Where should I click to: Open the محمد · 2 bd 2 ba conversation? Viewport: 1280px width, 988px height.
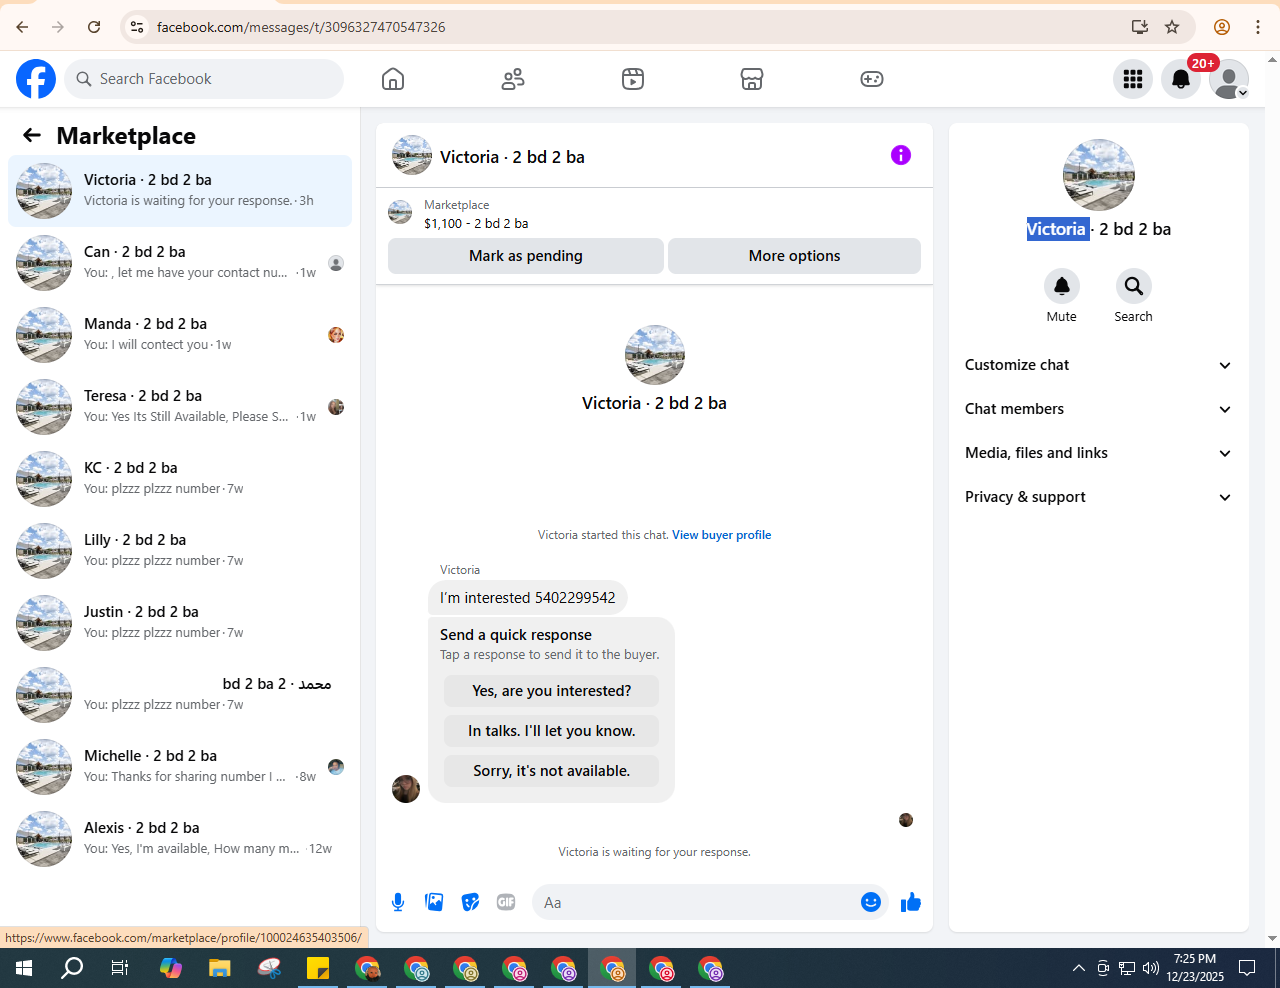[x=180, y=695]
